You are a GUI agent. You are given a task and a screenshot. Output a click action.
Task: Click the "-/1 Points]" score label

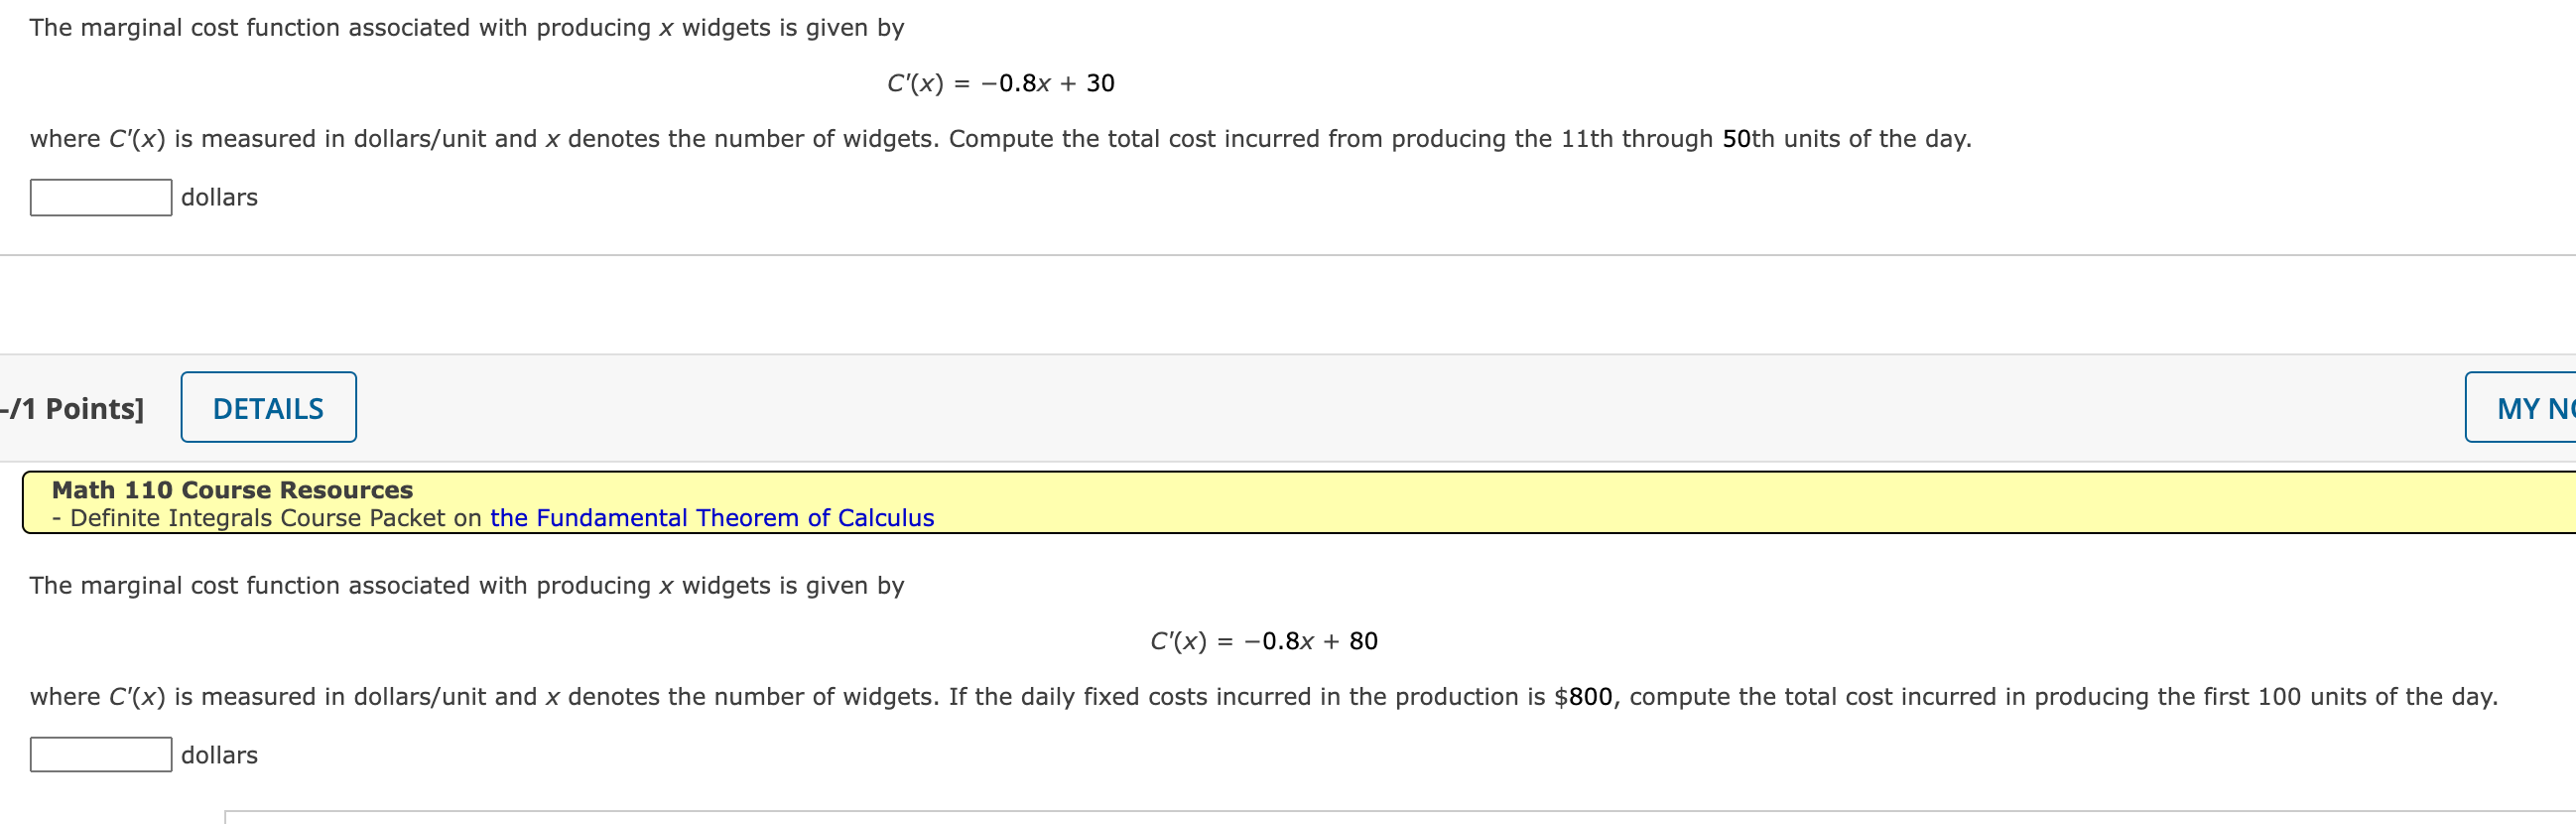tap(72, 407)
